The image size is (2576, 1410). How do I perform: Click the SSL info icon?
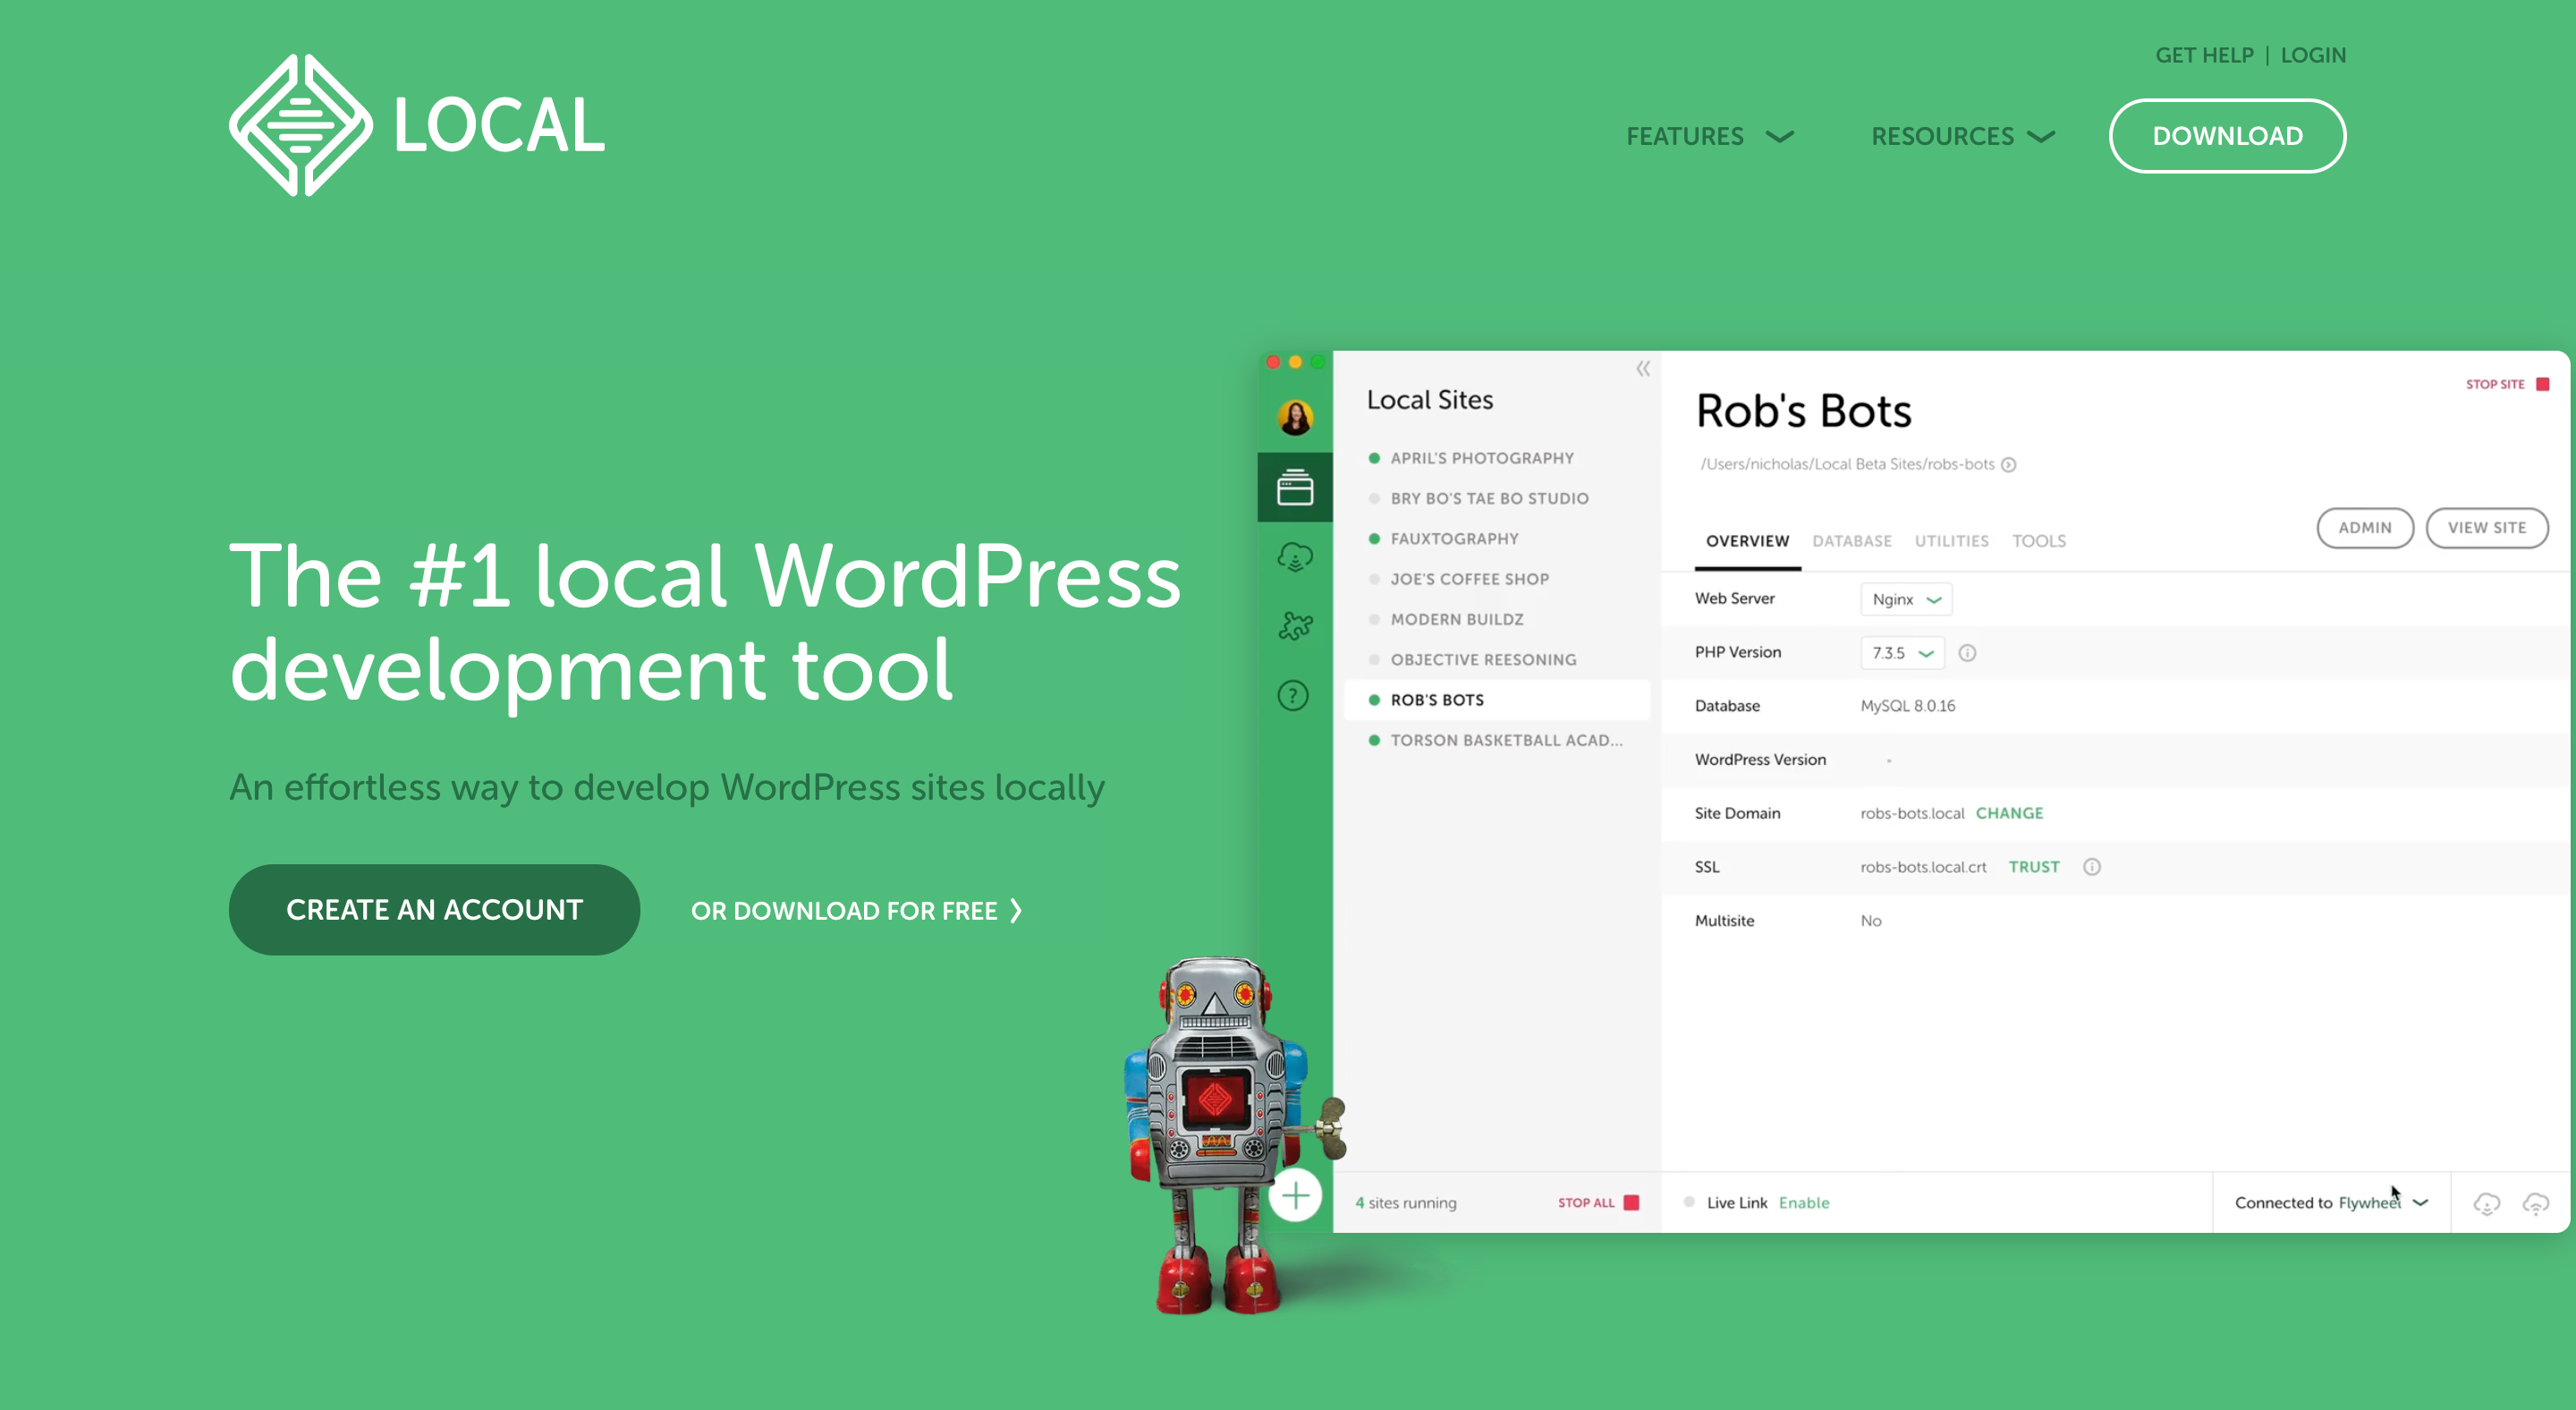click(x=2092, y=867)
